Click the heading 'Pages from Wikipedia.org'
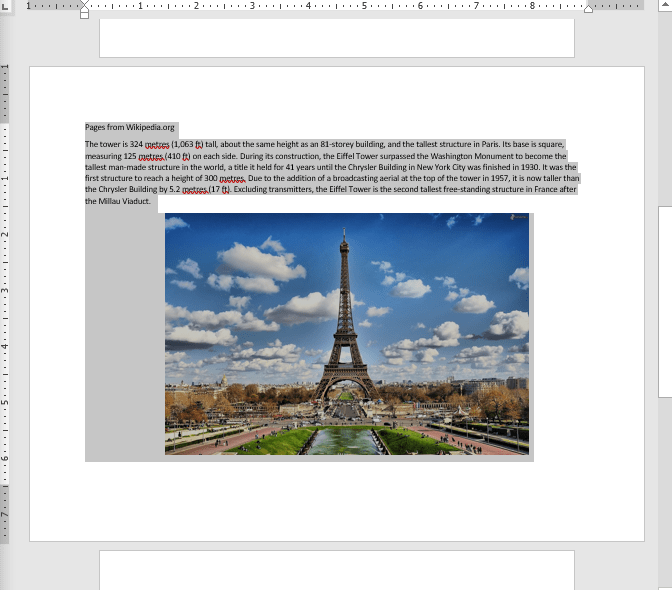 [130, 127]
